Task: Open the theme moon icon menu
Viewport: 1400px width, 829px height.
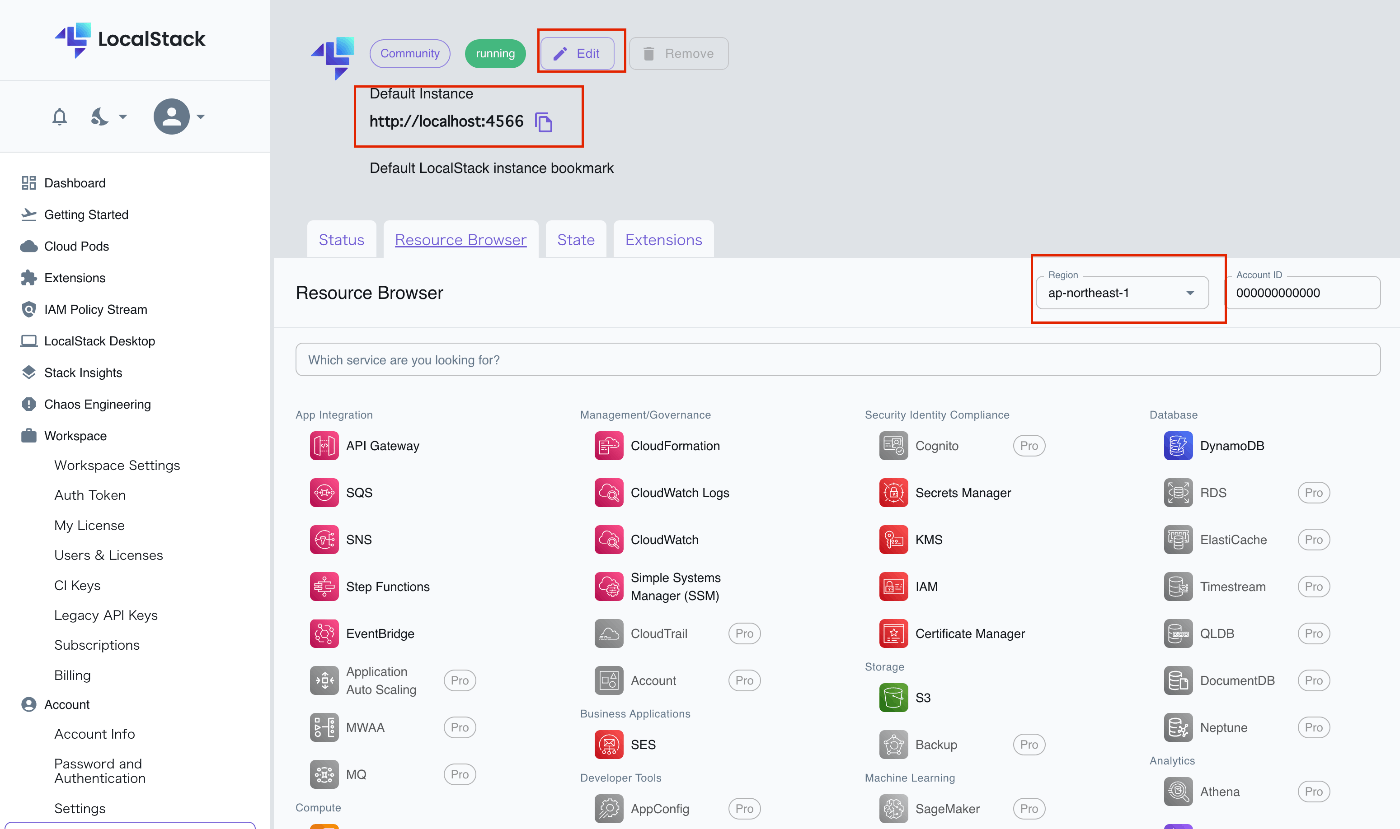Action: [x=108, y=117]
